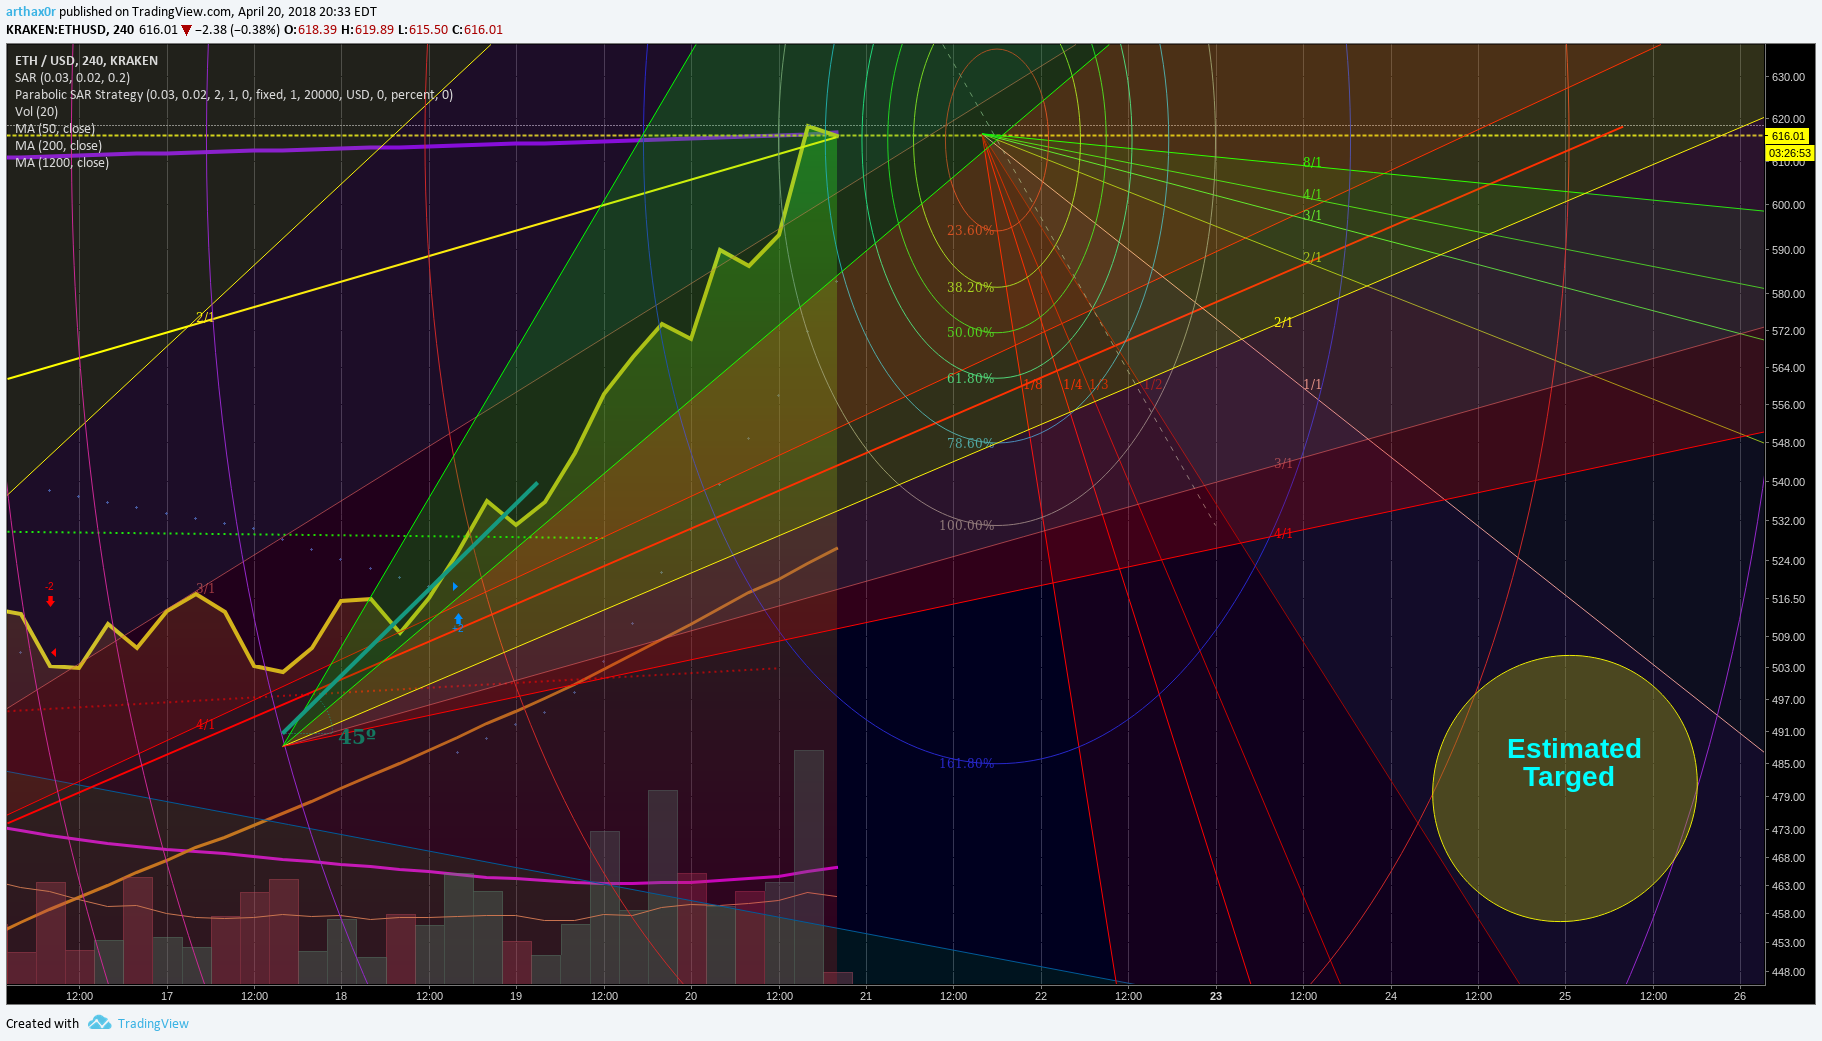Select the Vol (20) indicator label
Image resolution: width=1822 pixels, height=1041 pixels.
(36, 112)
